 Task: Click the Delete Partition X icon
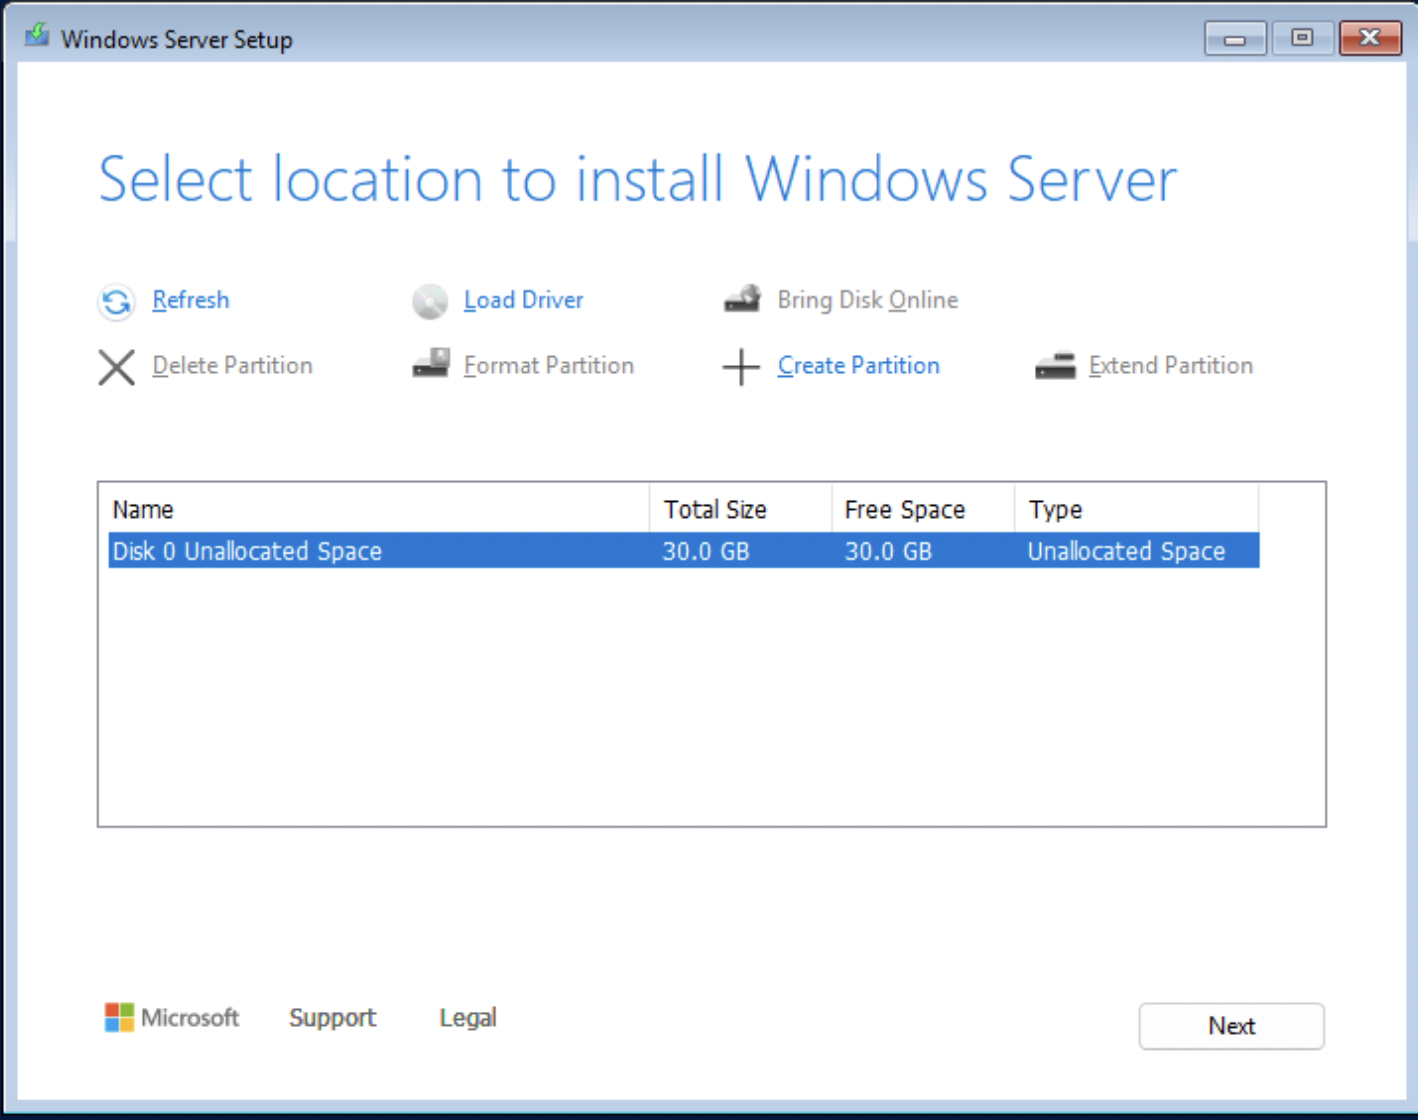pos(116,367)
